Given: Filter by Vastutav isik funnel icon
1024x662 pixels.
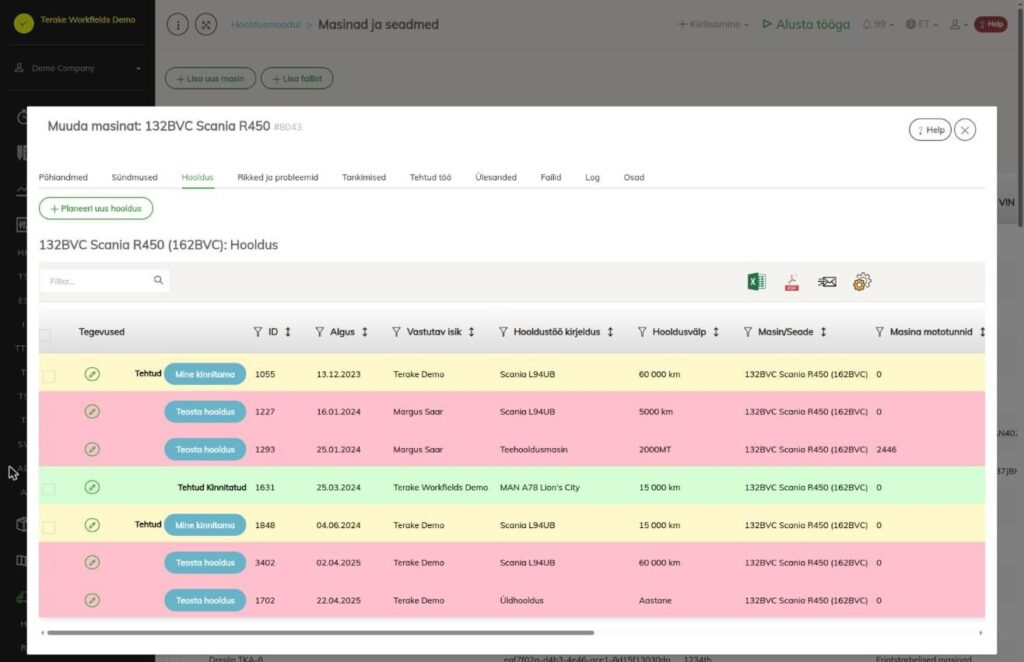Looking at the screenshot, I should point(396,332).
